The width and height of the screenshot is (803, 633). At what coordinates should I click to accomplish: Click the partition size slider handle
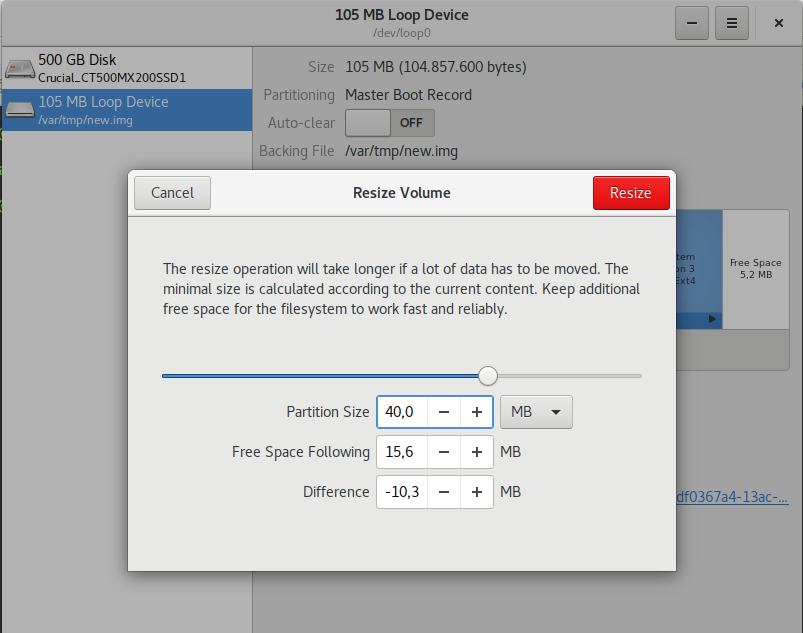(x=488, y=376)
